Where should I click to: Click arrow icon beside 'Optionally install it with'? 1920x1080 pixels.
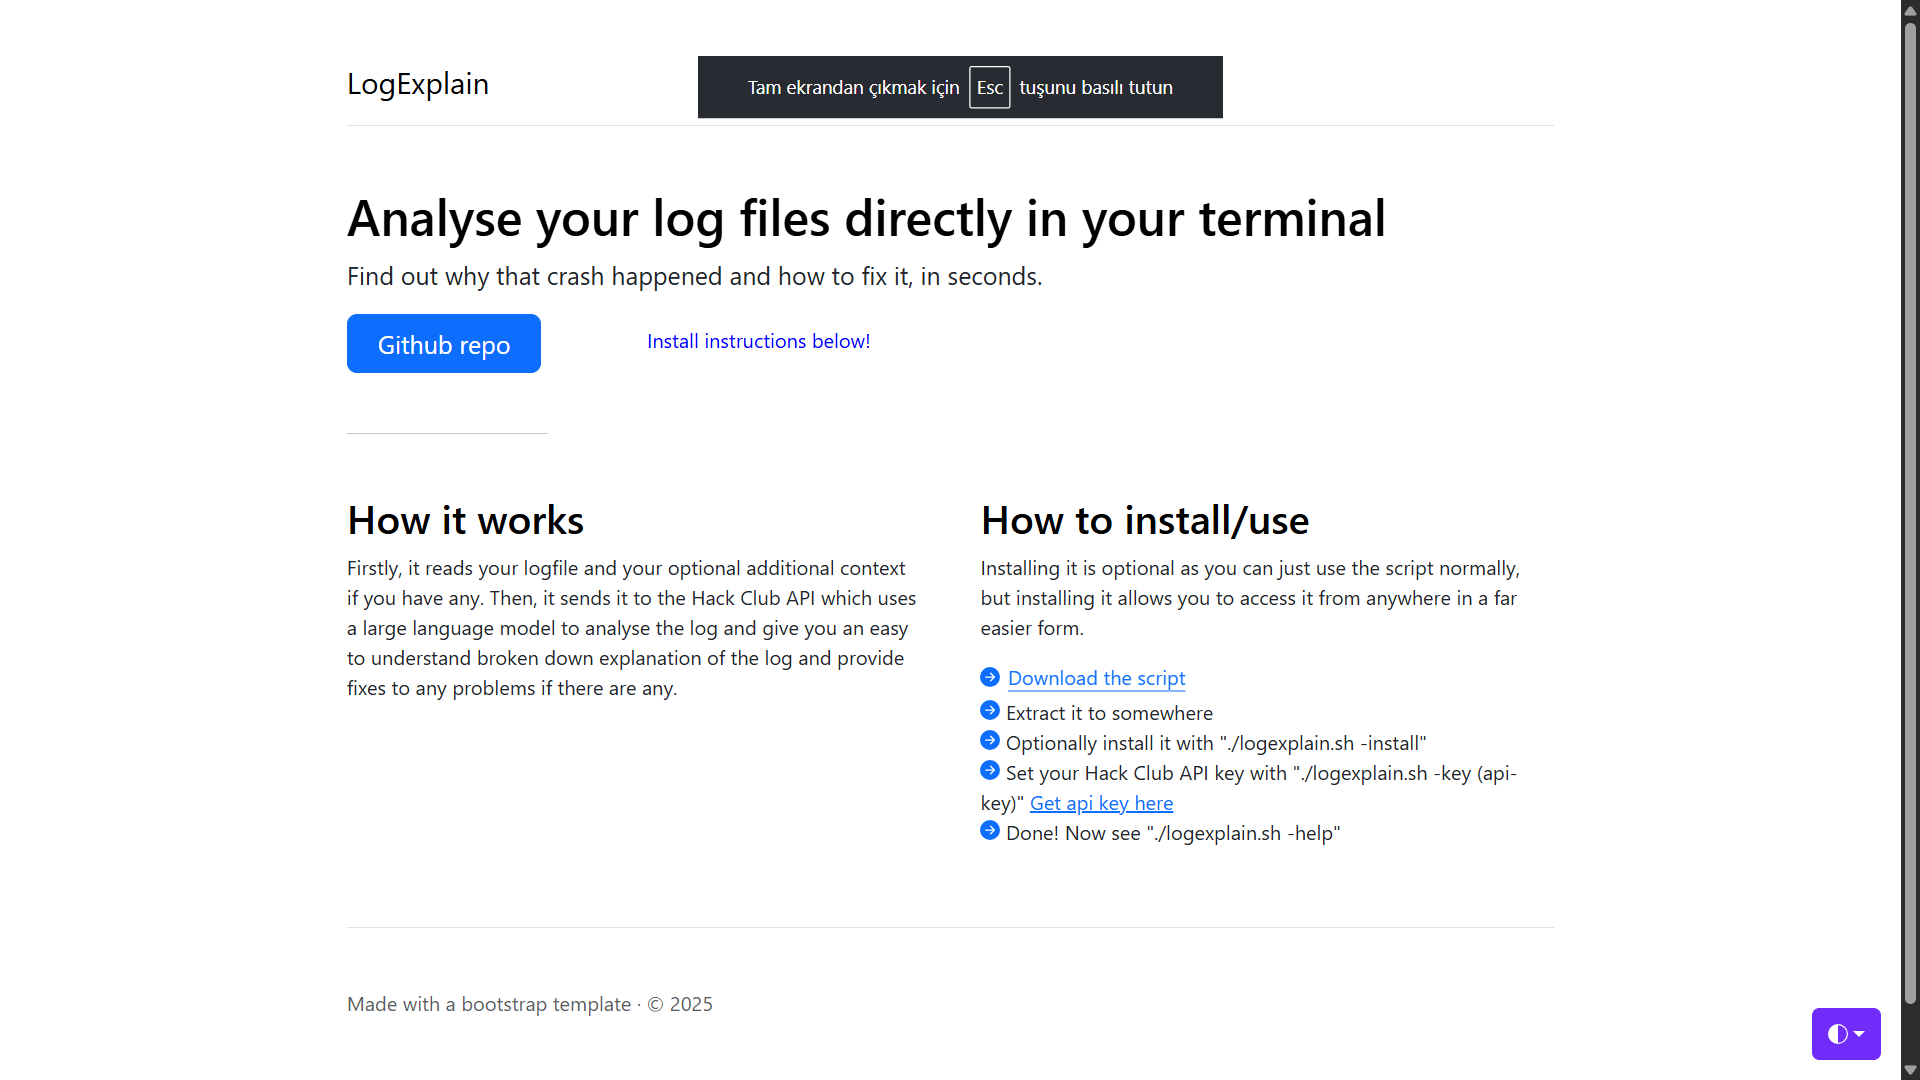click(x=990, y=740)
